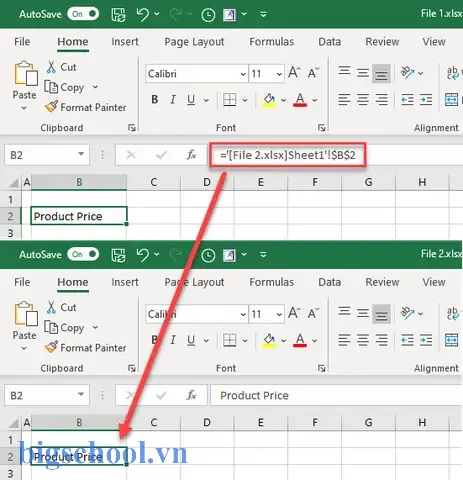The height and width of the screenshot is (480, 463).
Task: Activate Format Painter in File 2
Action: [x=86, y=348]
